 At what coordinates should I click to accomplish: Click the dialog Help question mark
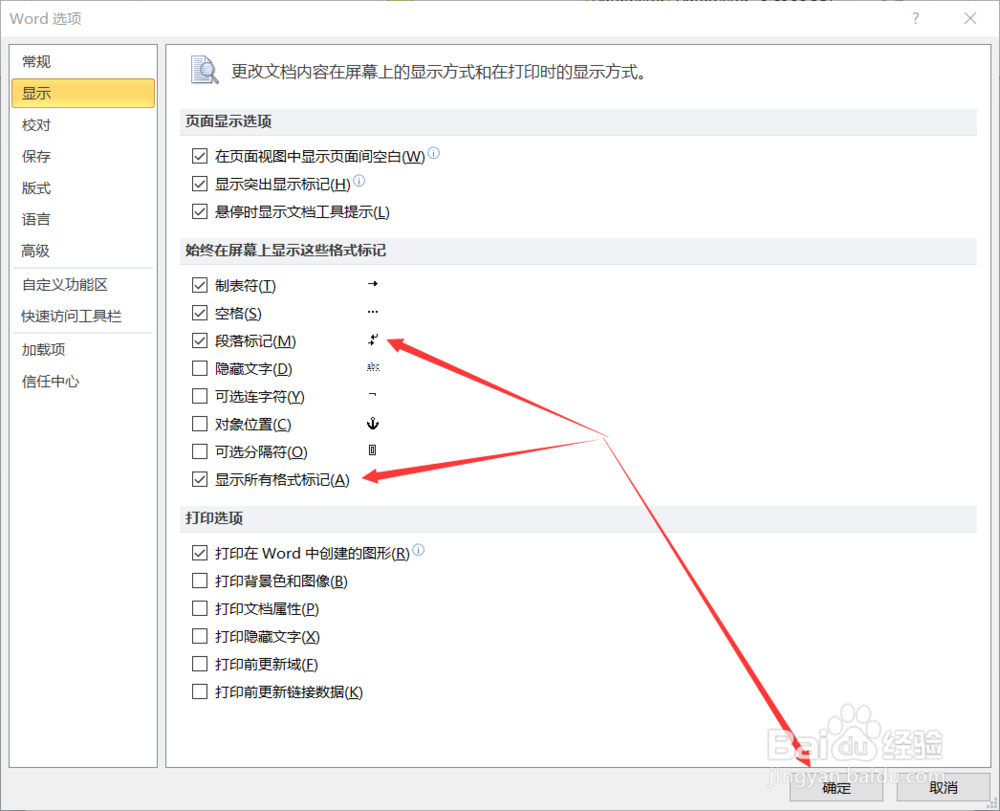[915, 18]
